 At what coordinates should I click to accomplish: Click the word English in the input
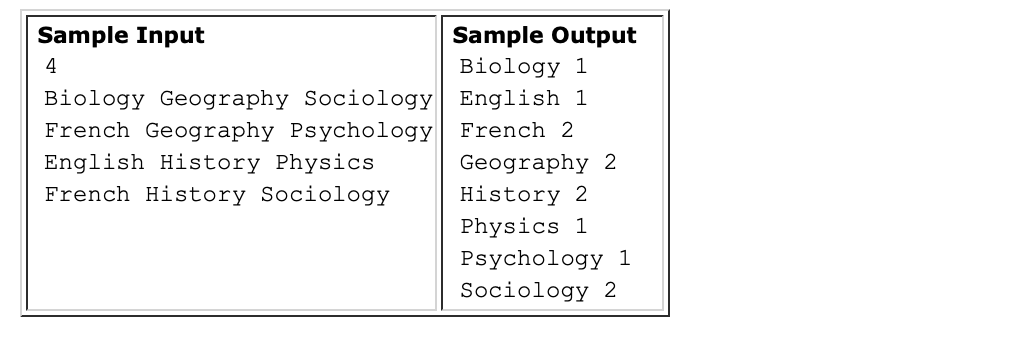(94, 163)
